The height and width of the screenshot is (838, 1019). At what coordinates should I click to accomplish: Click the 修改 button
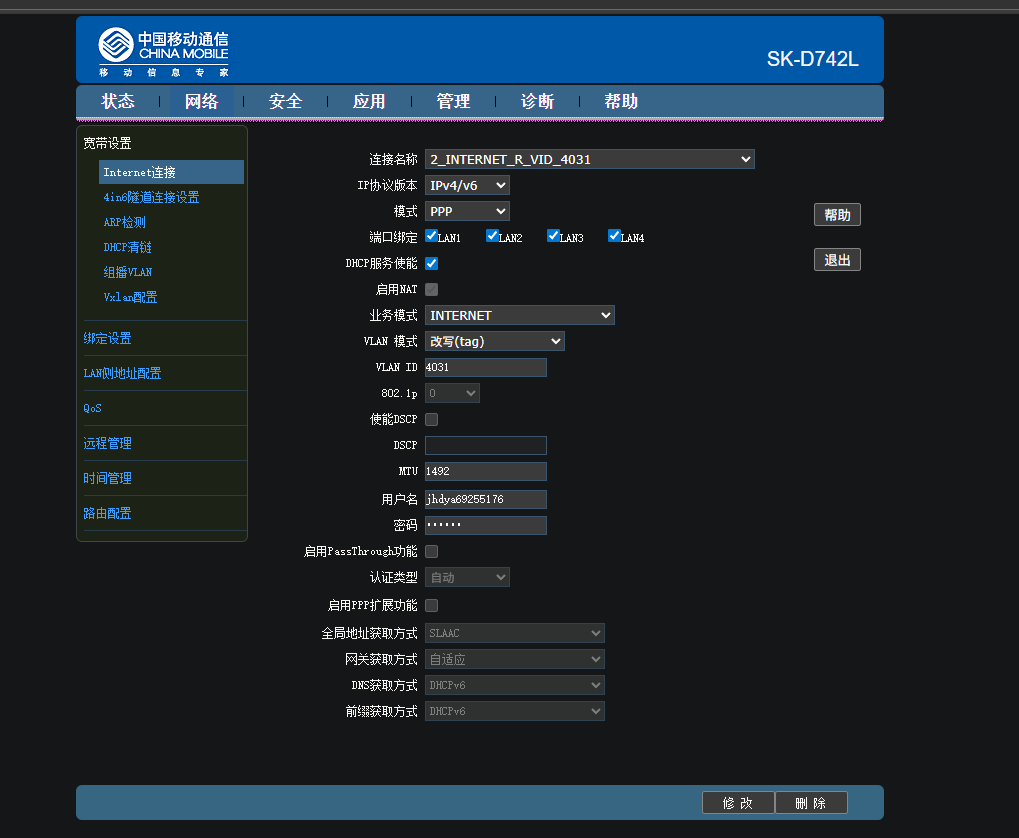738,803
